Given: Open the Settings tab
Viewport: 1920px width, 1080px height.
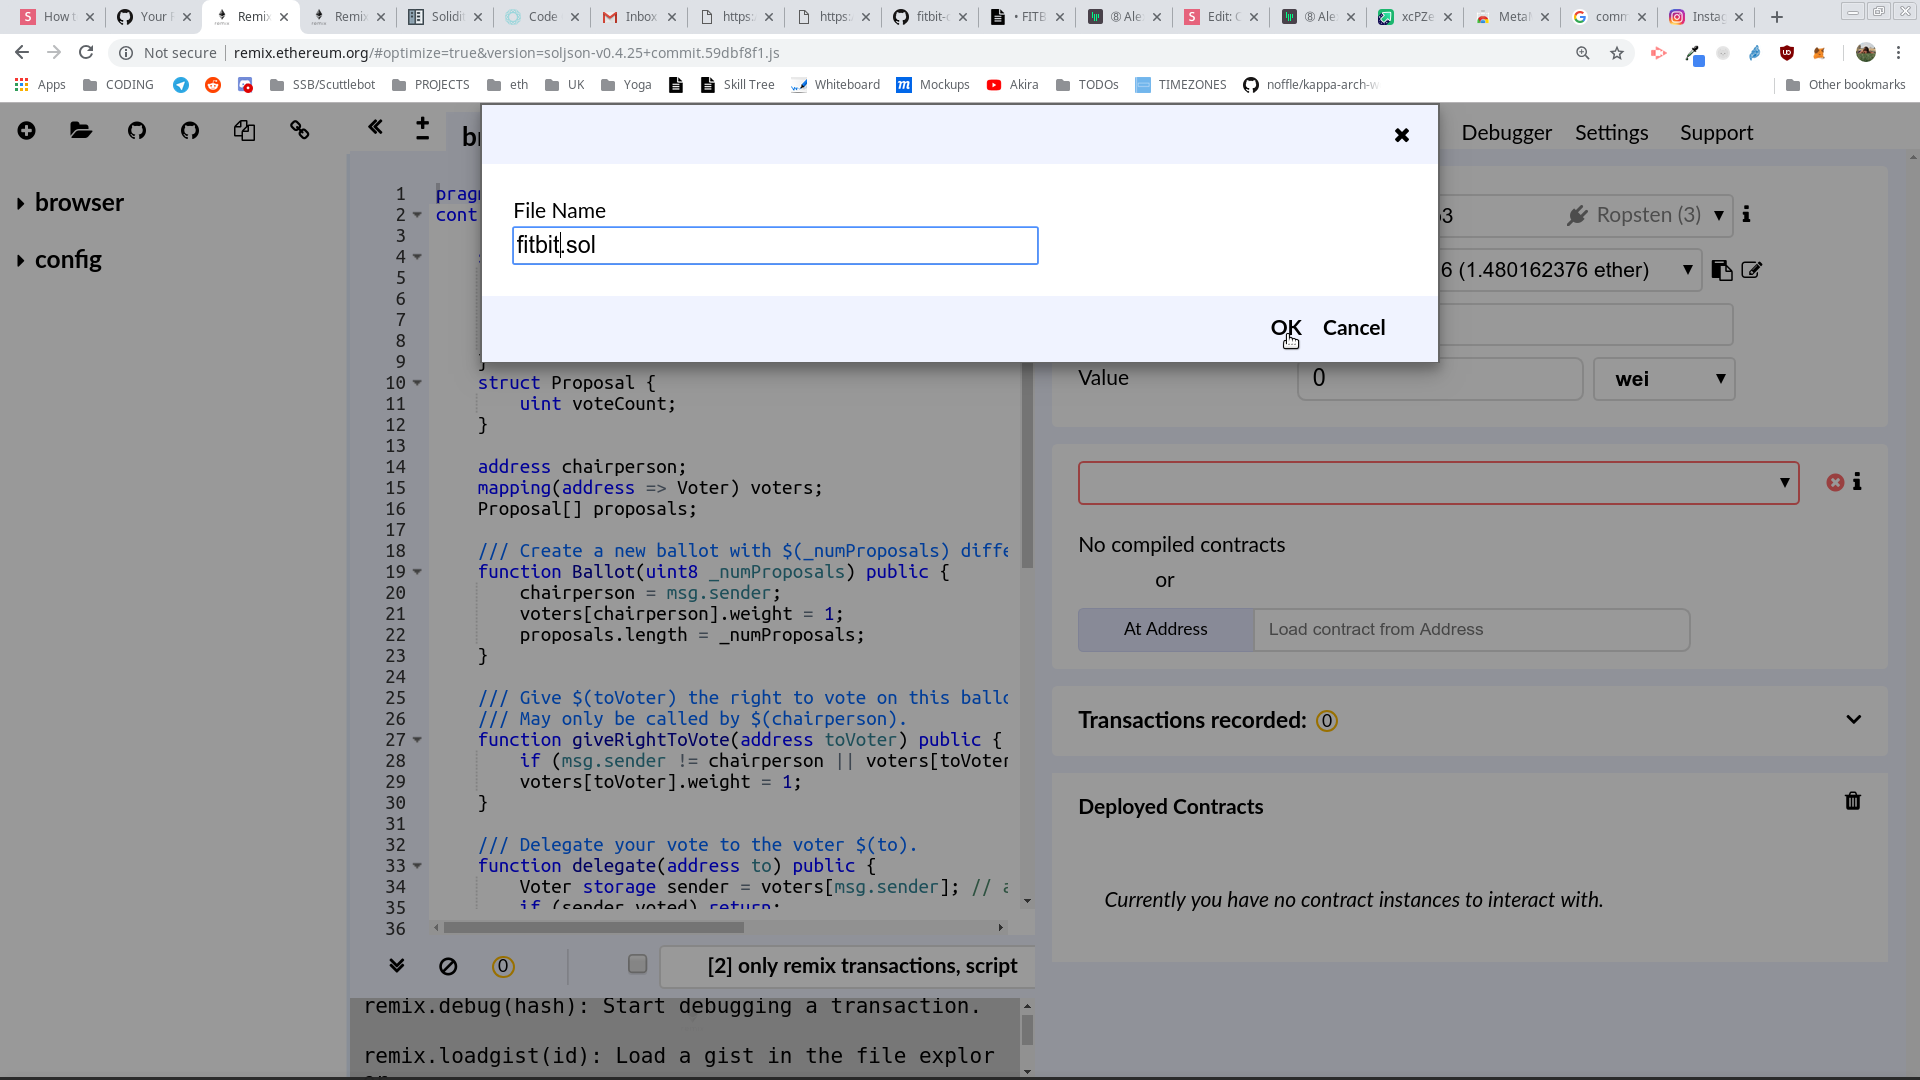Looking at the screenshot, I should [x=1611, y=133].
